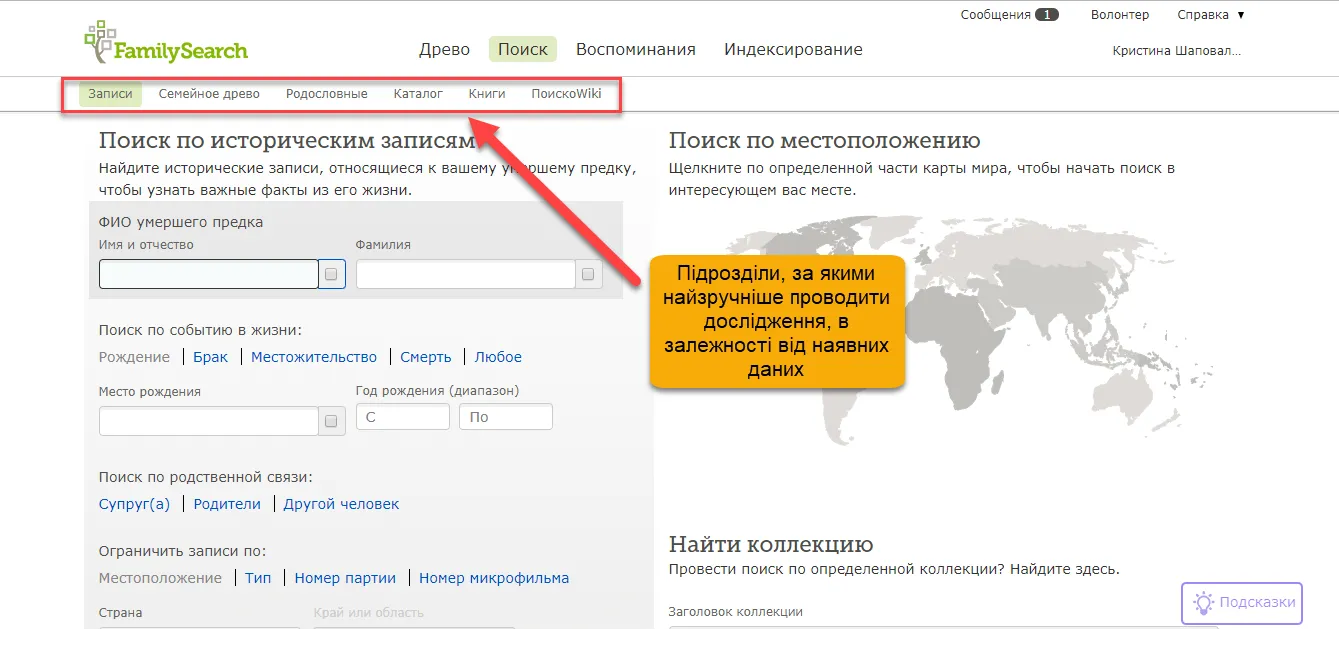Viewport: 1339px width, 661px height.
Task: Open the messages count badge
Action: (1046, 15)
